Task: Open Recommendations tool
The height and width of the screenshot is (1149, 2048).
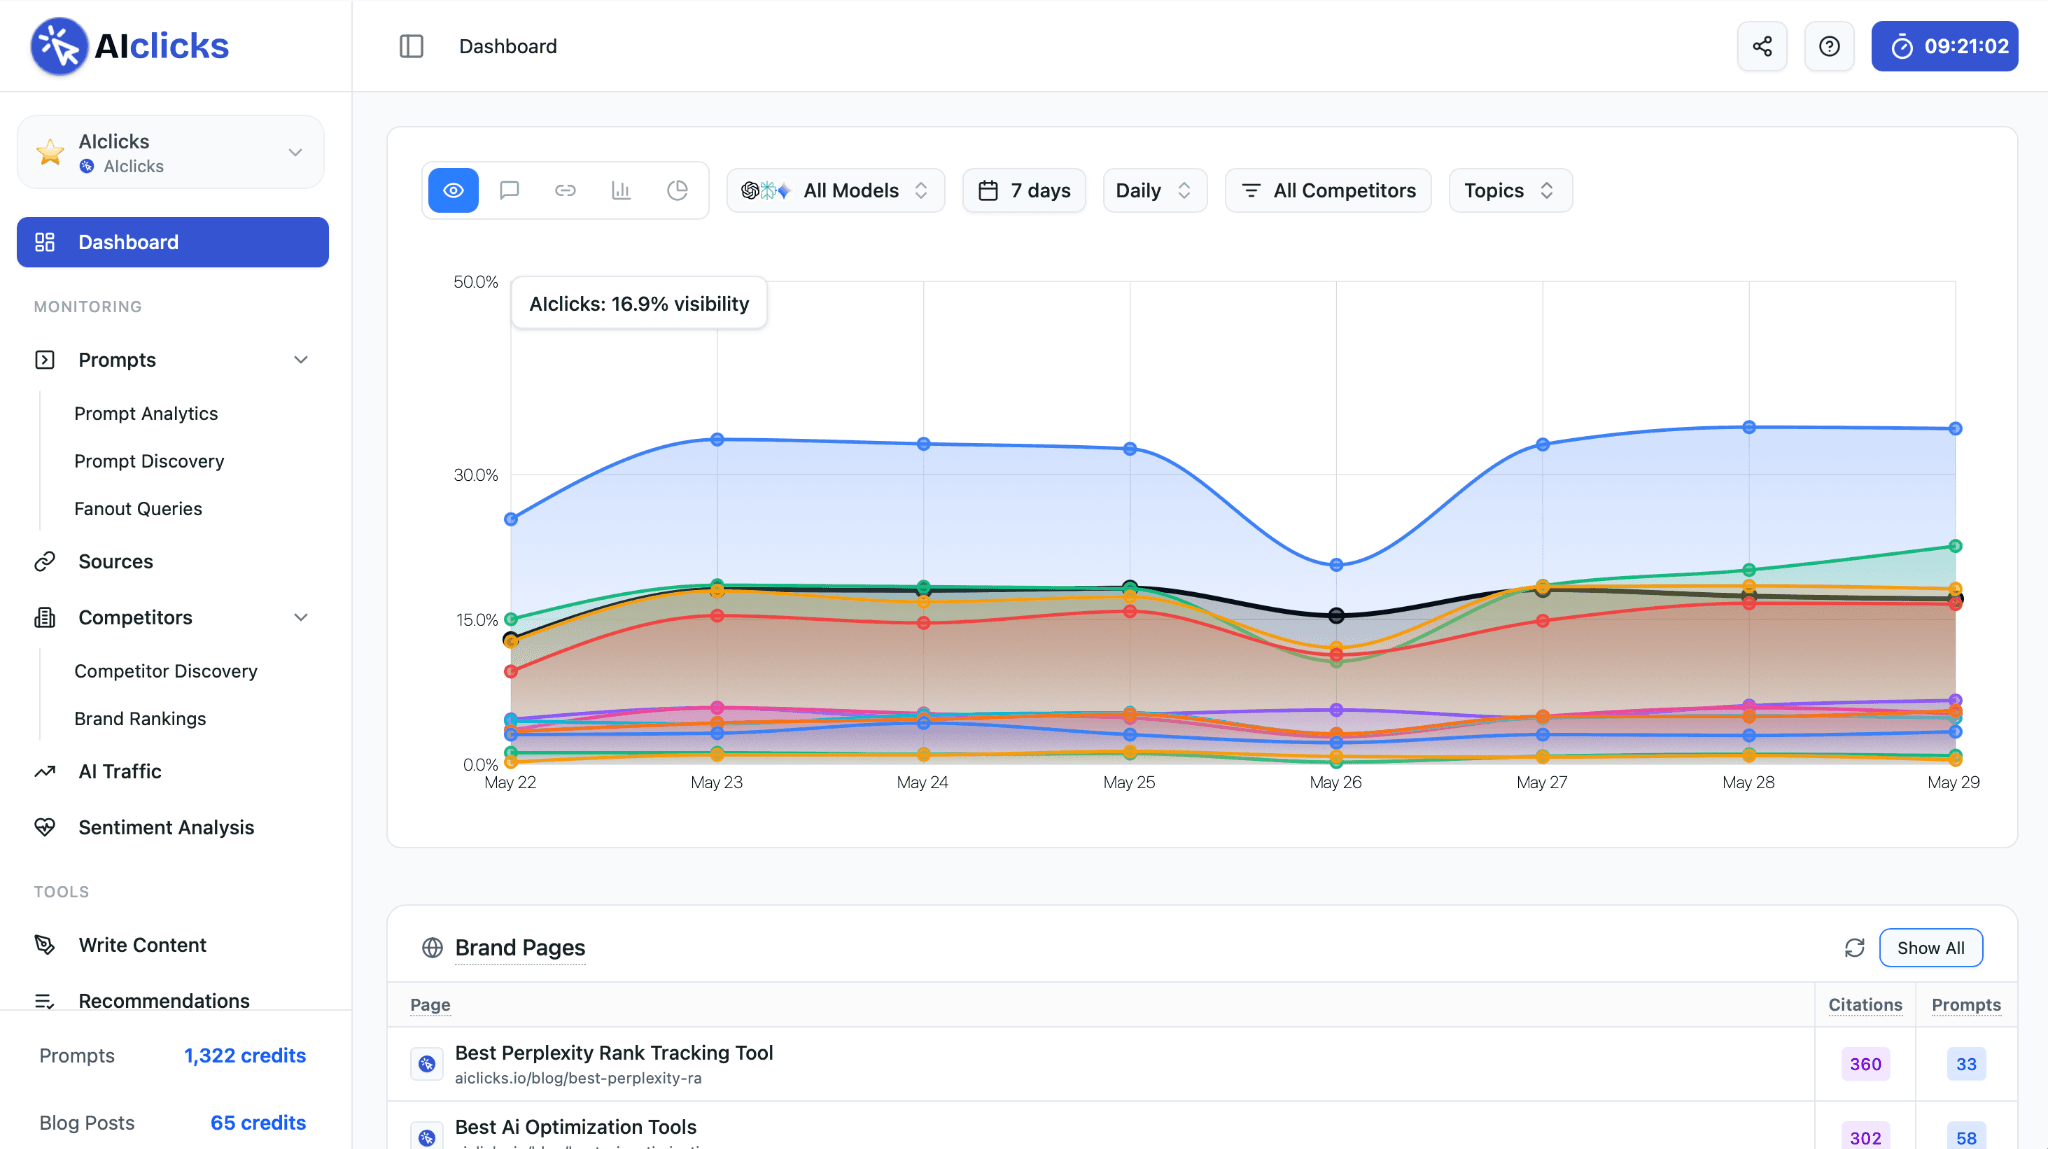Action: pyautogui.click(x=164, y=1001)
